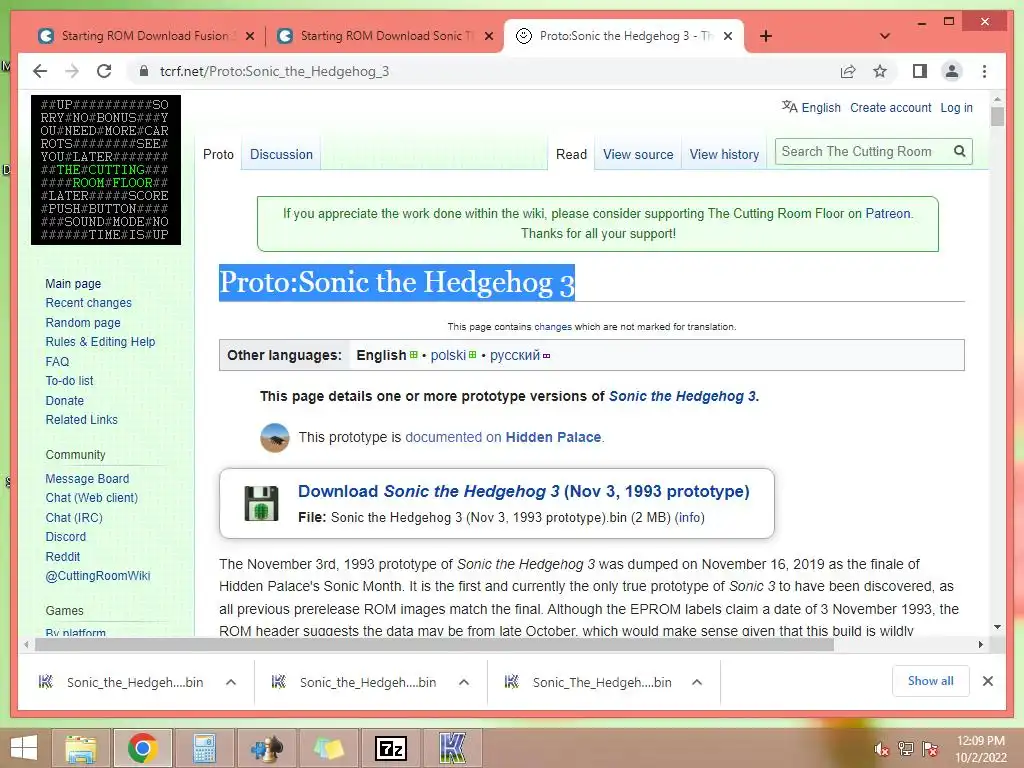This screenshot has height=768, width=1024.
Task: Click the English language link
Action: [821, 108]
